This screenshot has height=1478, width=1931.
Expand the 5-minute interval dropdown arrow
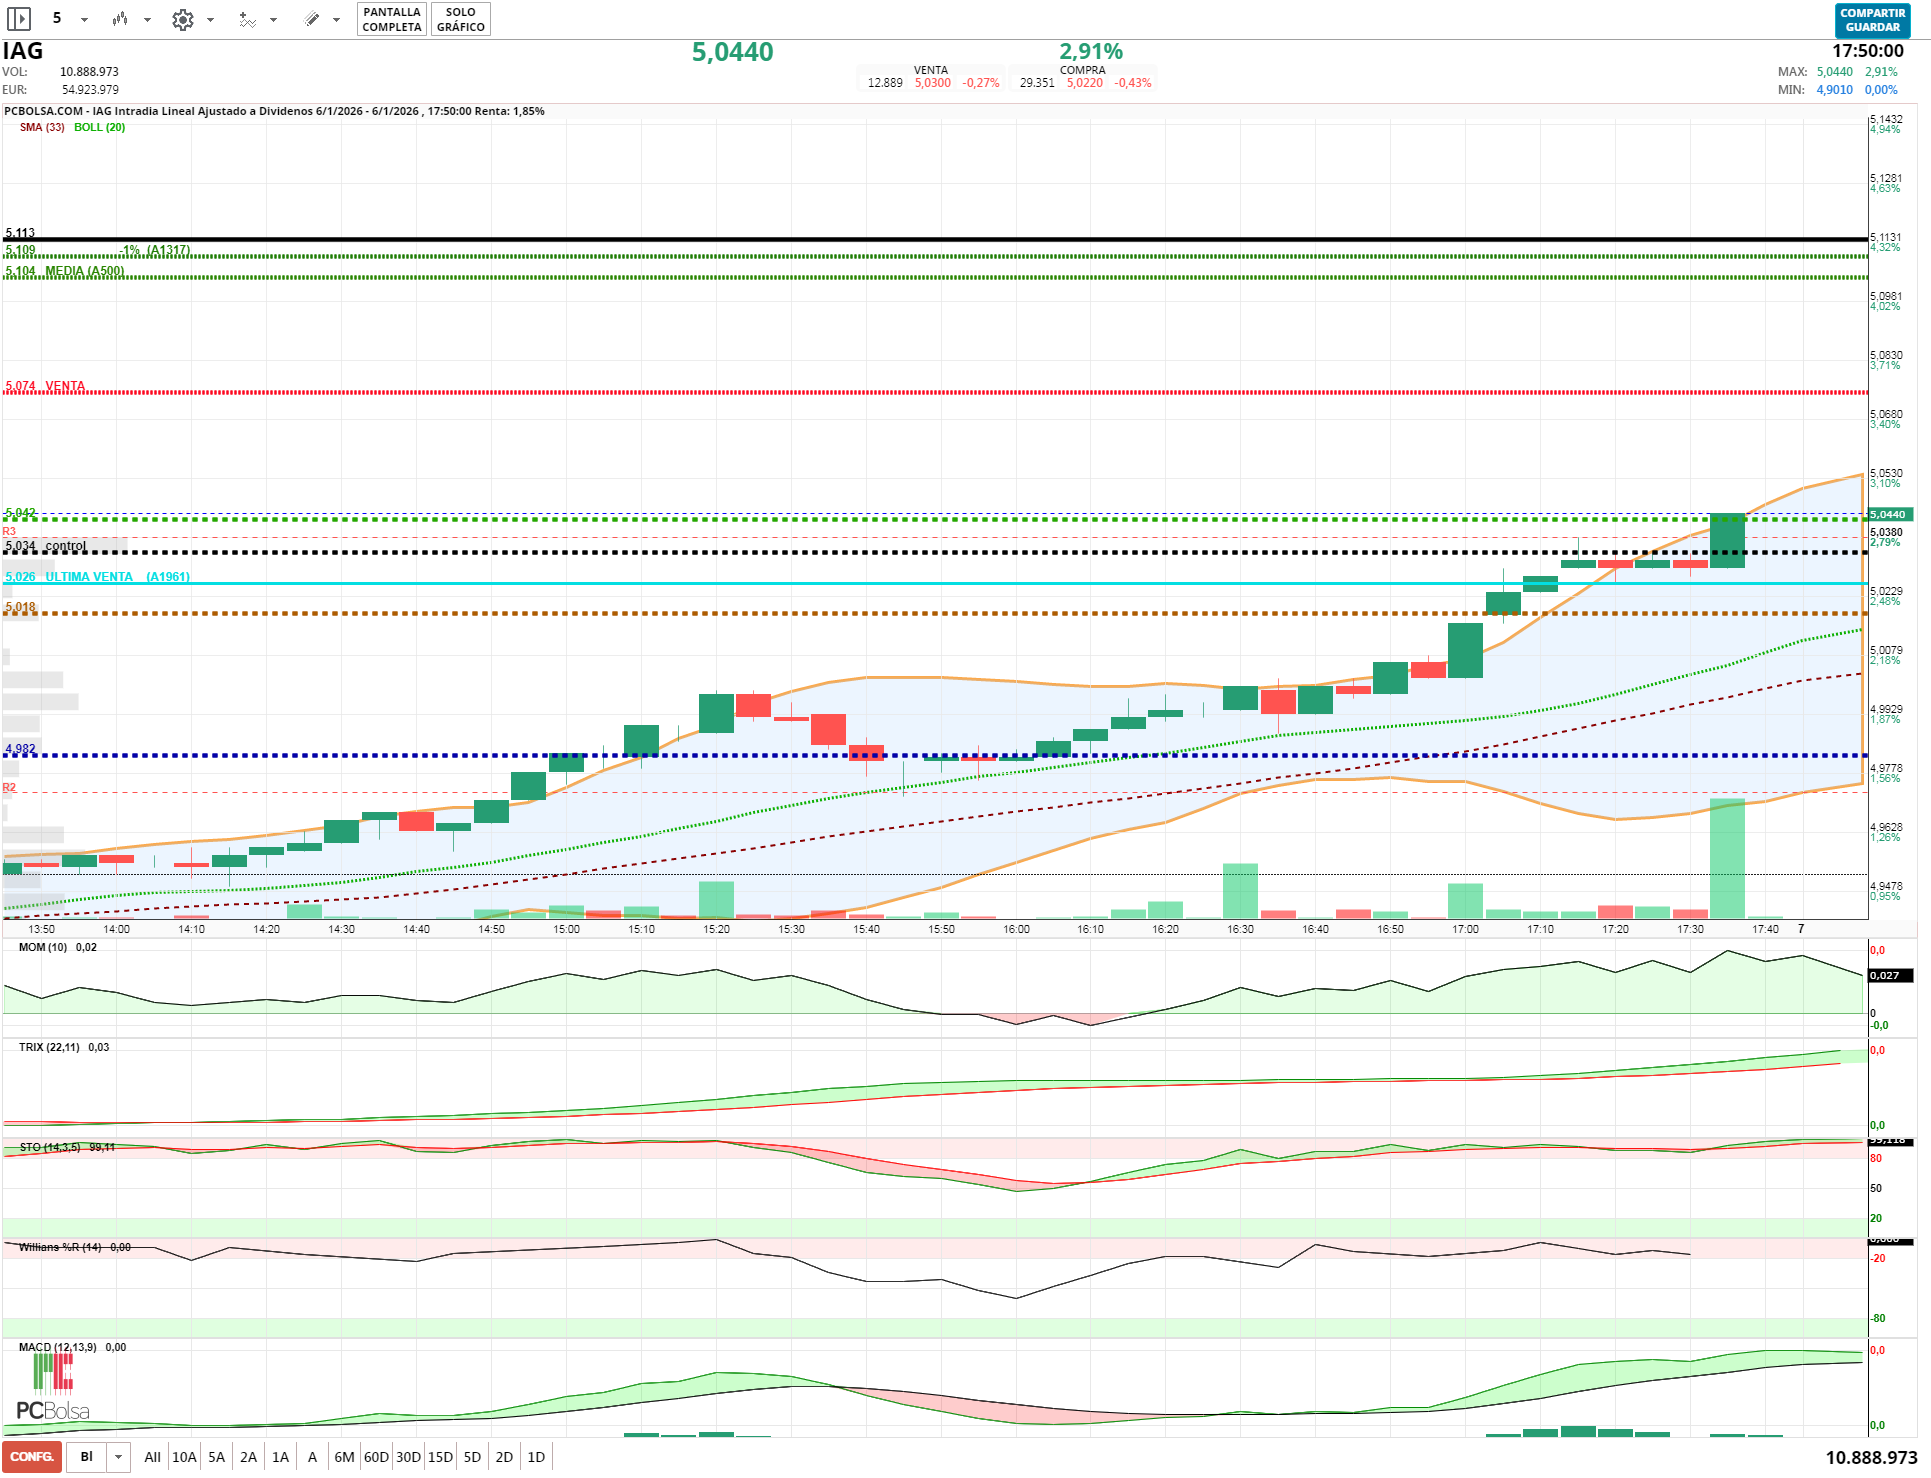click(85, 19)
